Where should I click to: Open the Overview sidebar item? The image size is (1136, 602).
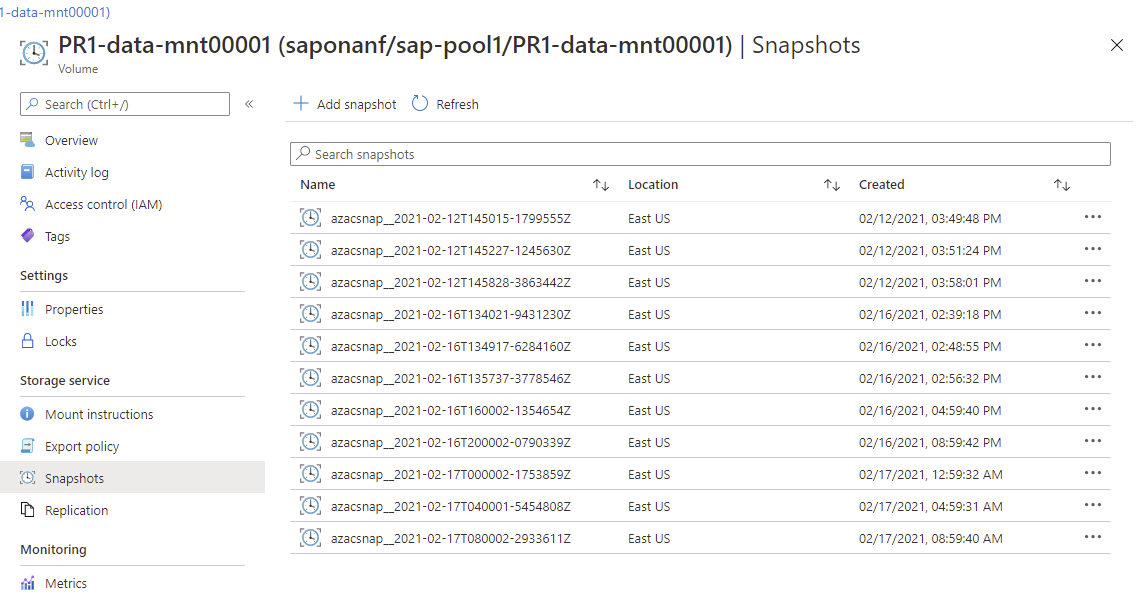click(x=71, y=140)
